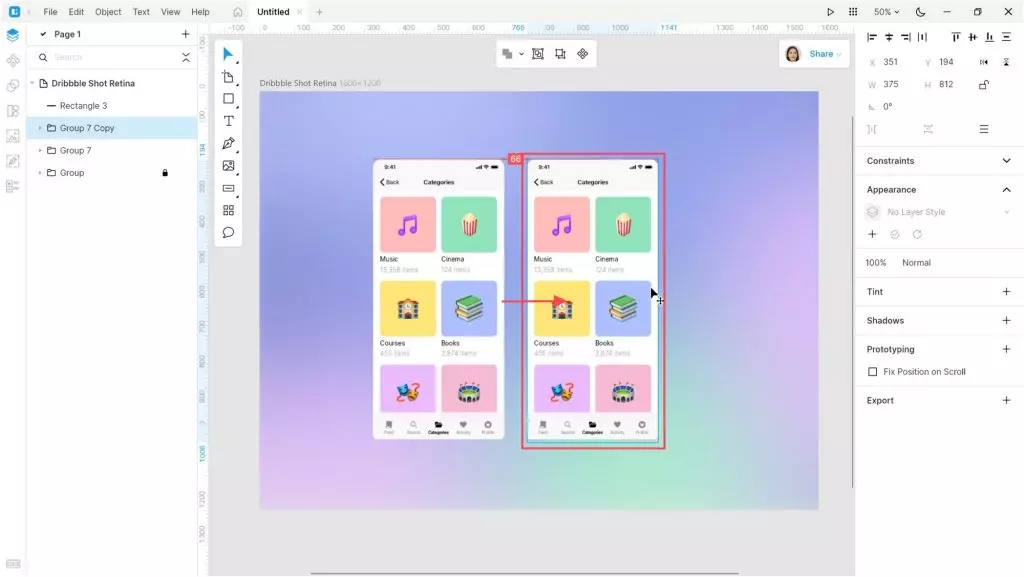Viewport: 1024px width, 577px height.
Task: Toggle aspect ratio lock for W and H
Action: point(984,84)
